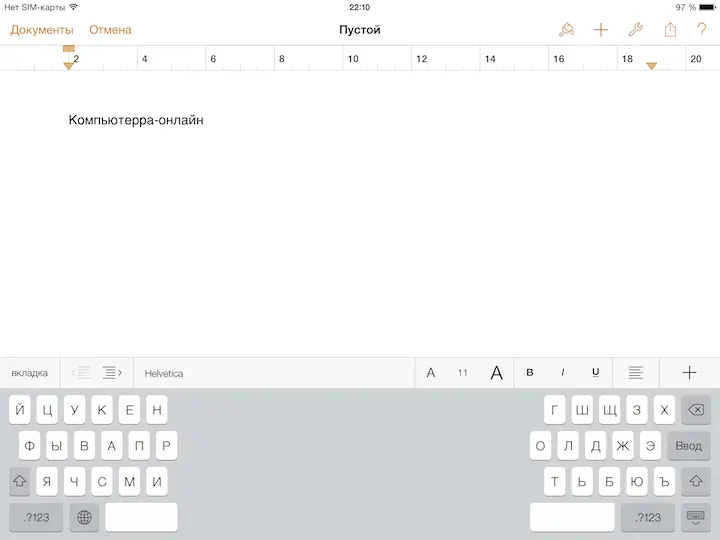The width and height of the screenshot is (720, 540).
Task: Tap the document title Пустой
Action: tap(360, 30)
